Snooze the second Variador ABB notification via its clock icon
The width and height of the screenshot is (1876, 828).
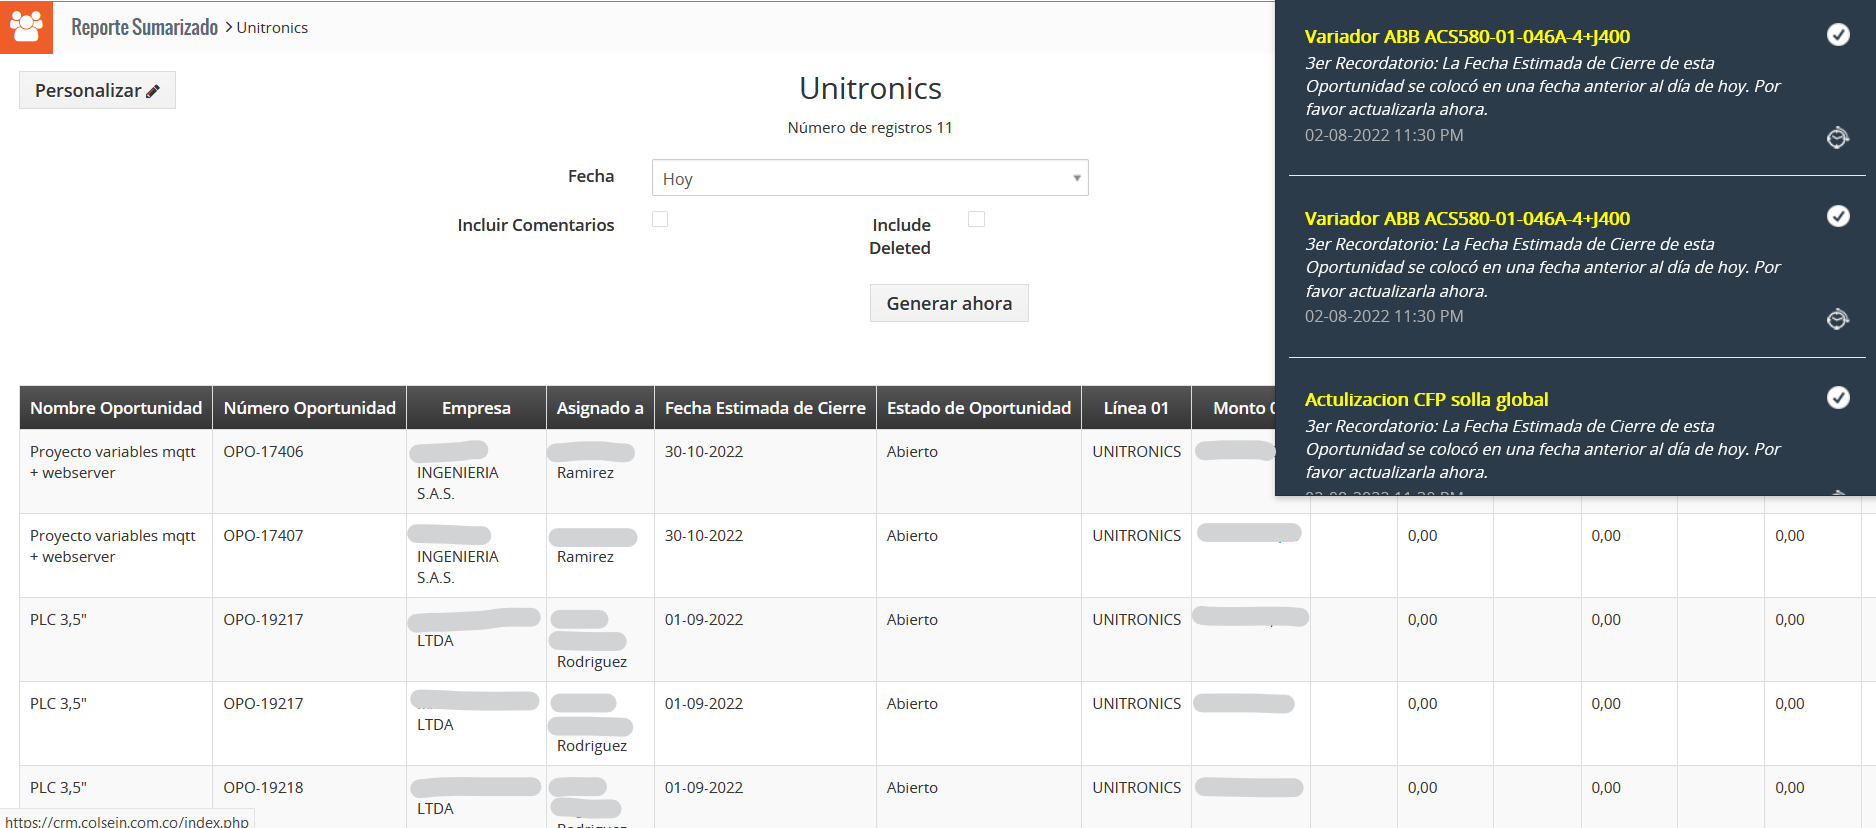(x=1838, y=319)
